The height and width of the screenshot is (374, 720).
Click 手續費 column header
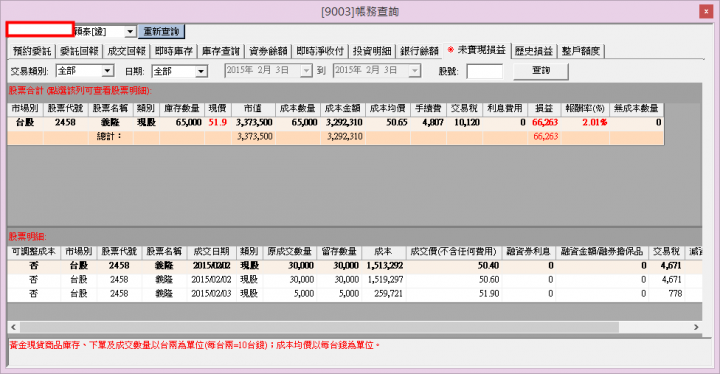[x=428, y=108]
